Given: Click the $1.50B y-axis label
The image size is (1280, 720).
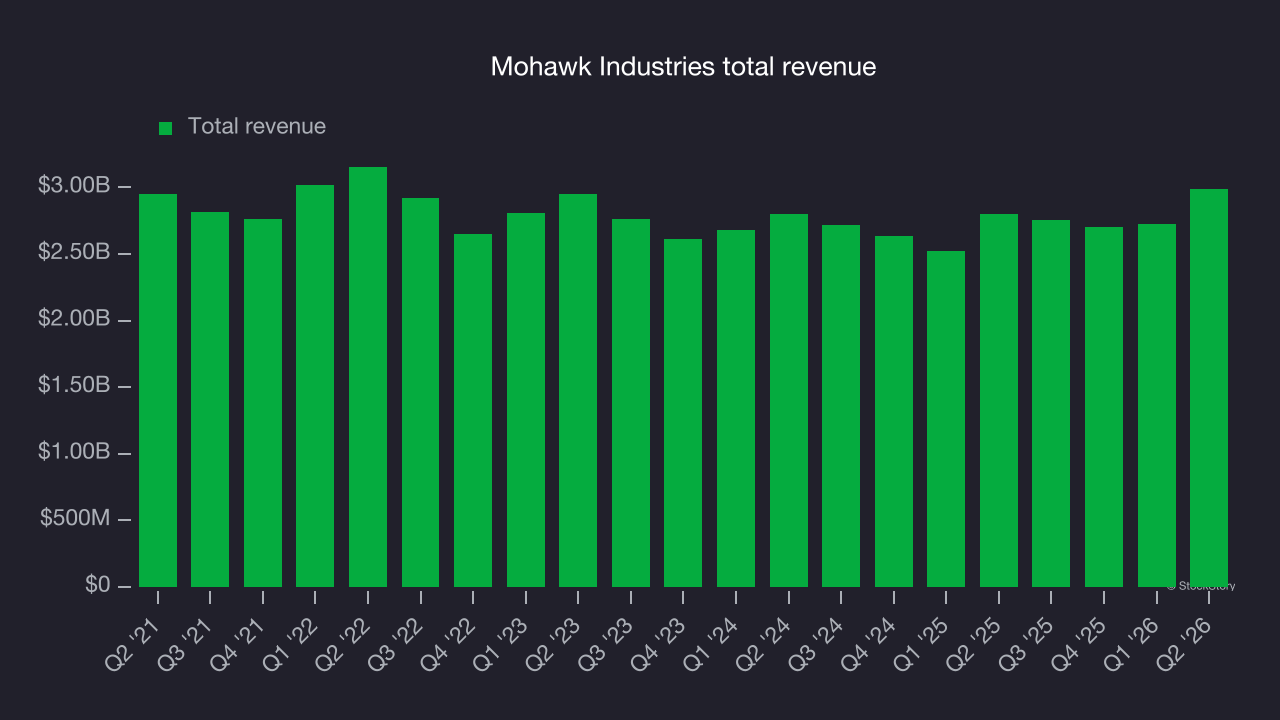Looking at the screenshot, I should [x=74, y=385].
